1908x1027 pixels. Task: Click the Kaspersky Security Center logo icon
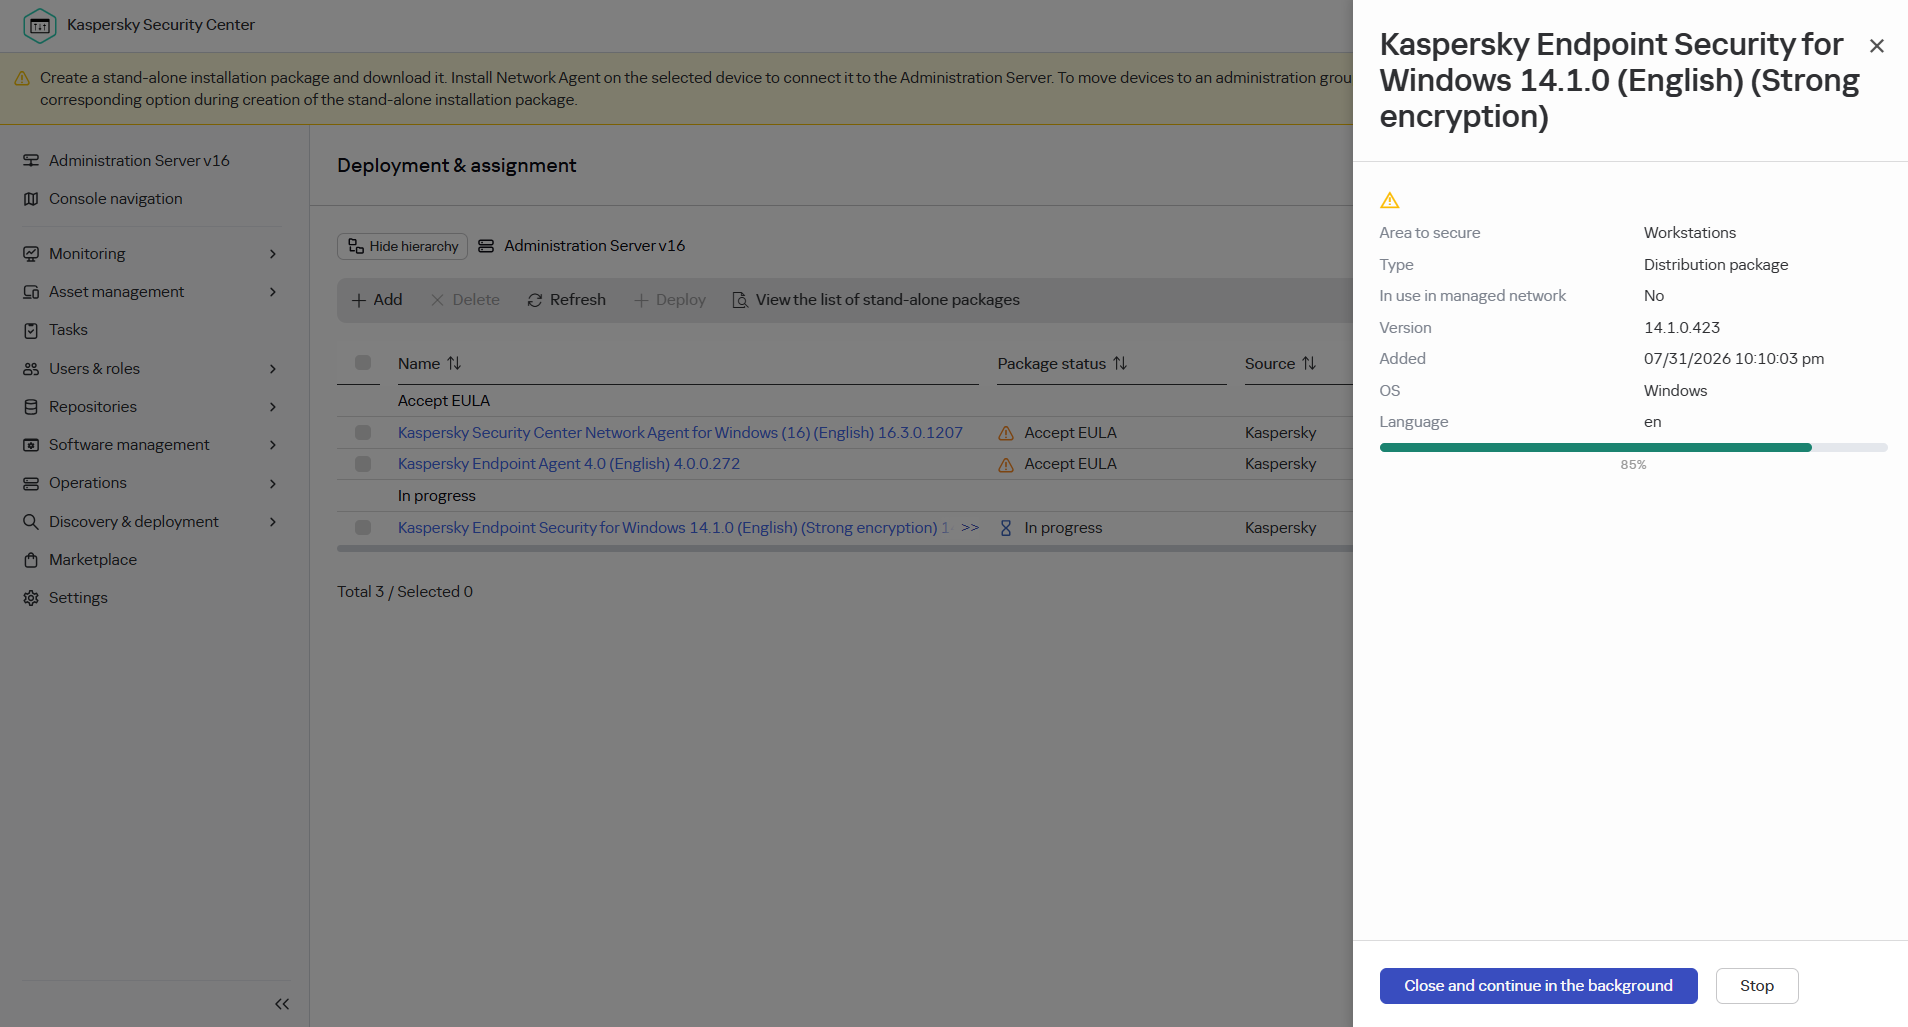click(x=40, y=26)
